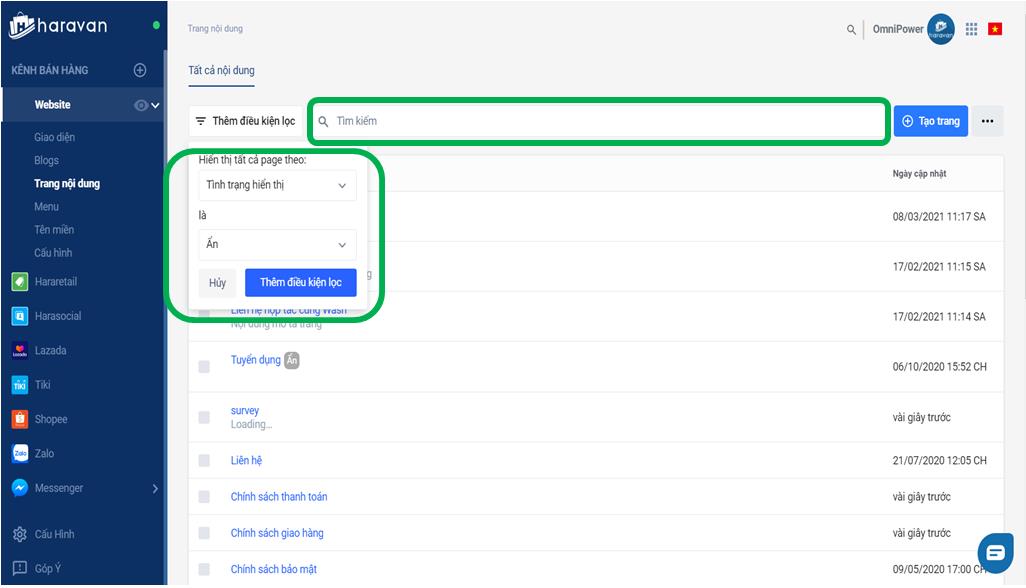Image resolution: width=1026 pixels, height=588 pixels.
Task: Open the survey page link
Action: point(245,411)
